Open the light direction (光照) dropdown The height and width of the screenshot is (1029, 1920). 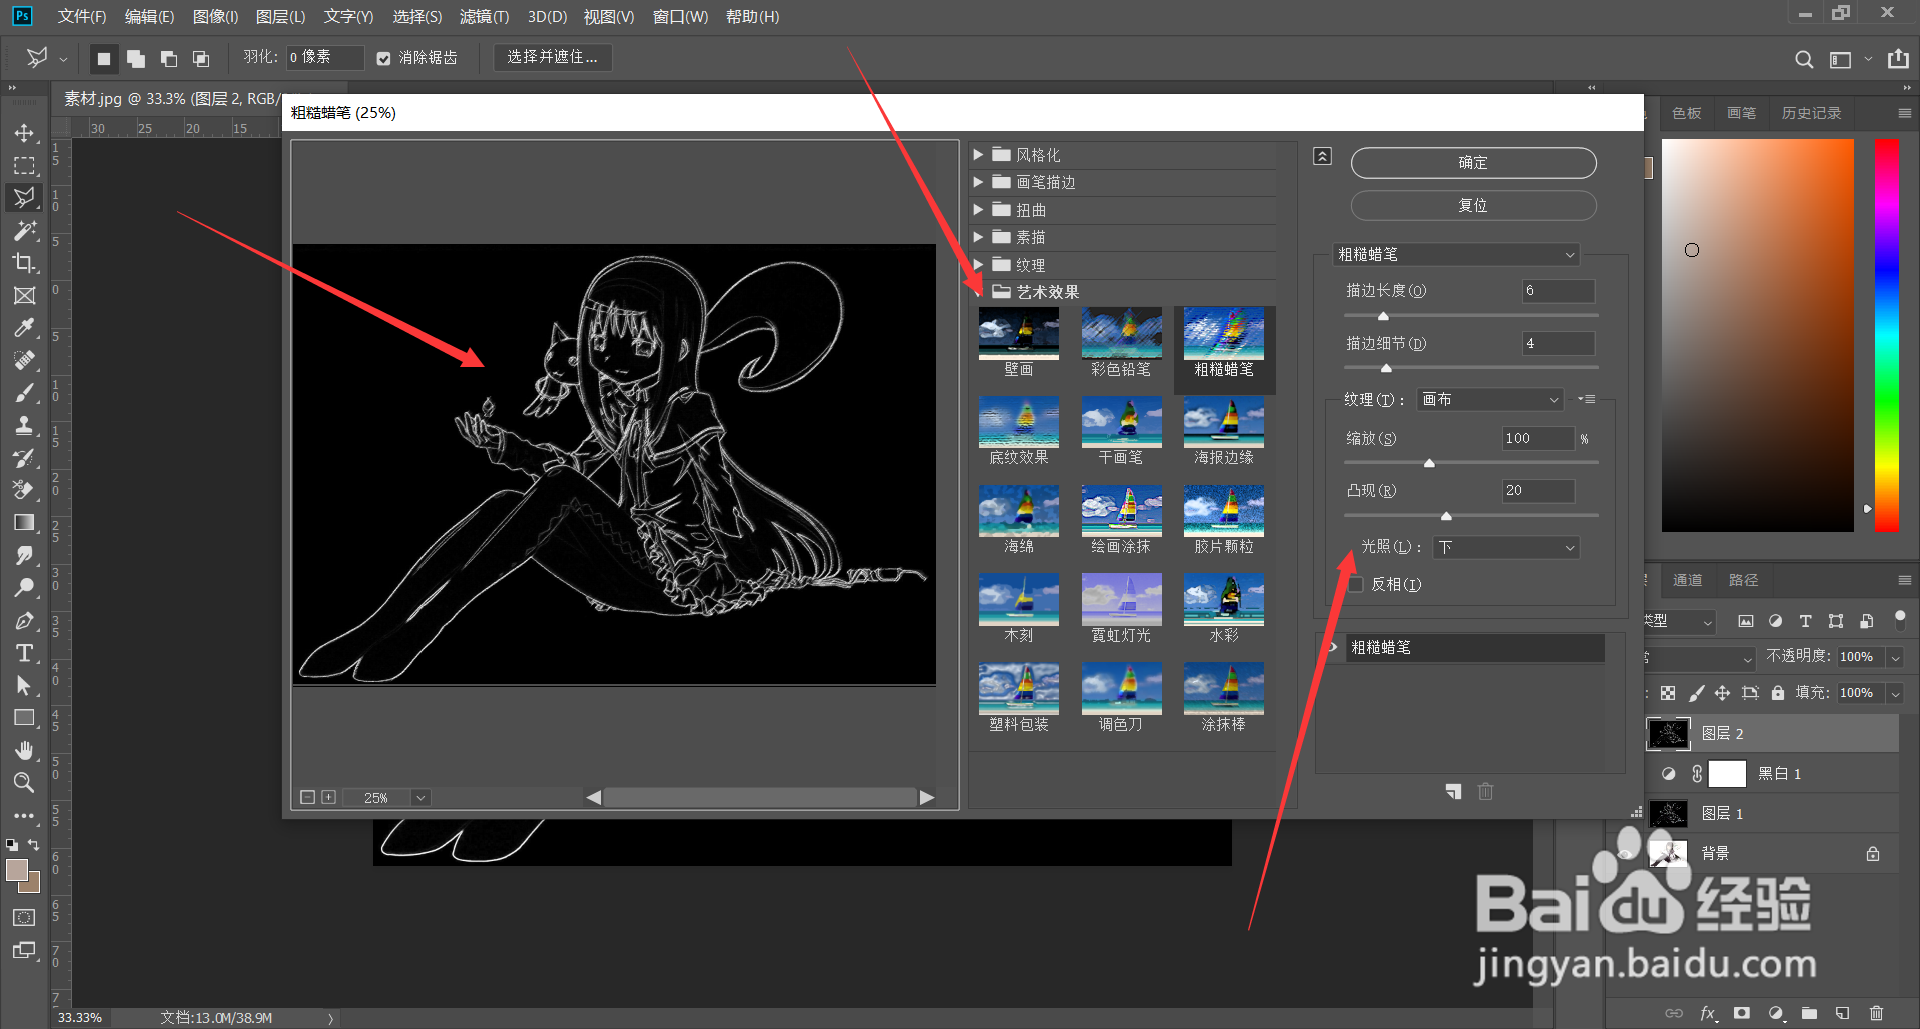pos(1506,547)
